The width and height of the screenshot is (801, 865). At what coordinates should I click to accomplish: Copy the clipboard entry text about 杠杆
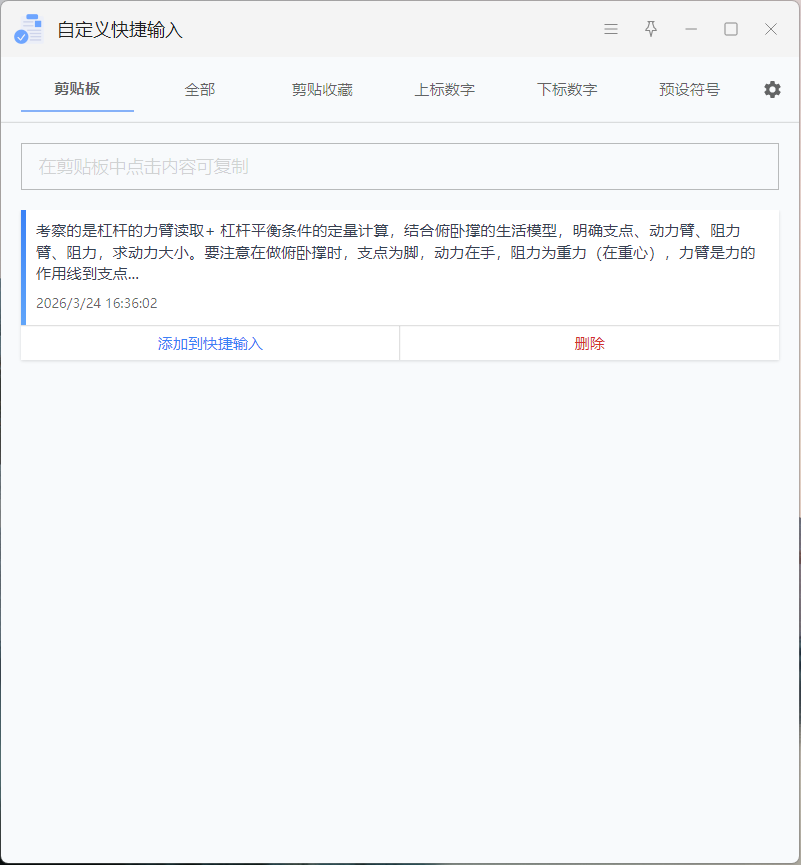(396, 252)
